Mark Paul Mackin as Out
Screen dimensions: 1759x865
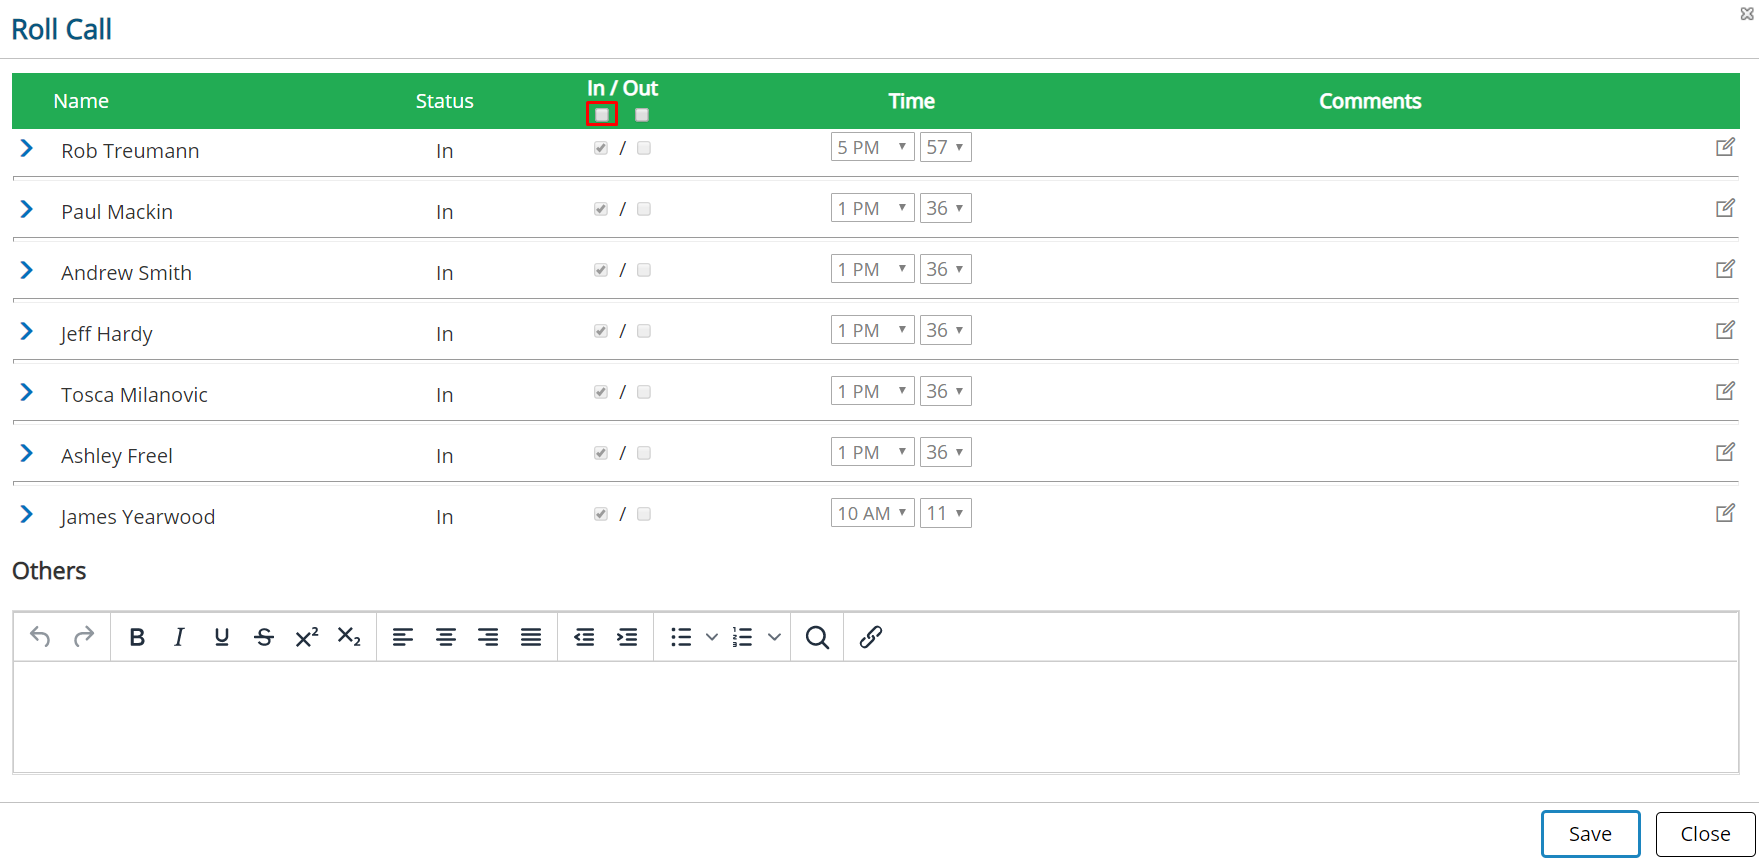[x=644, y=209]
